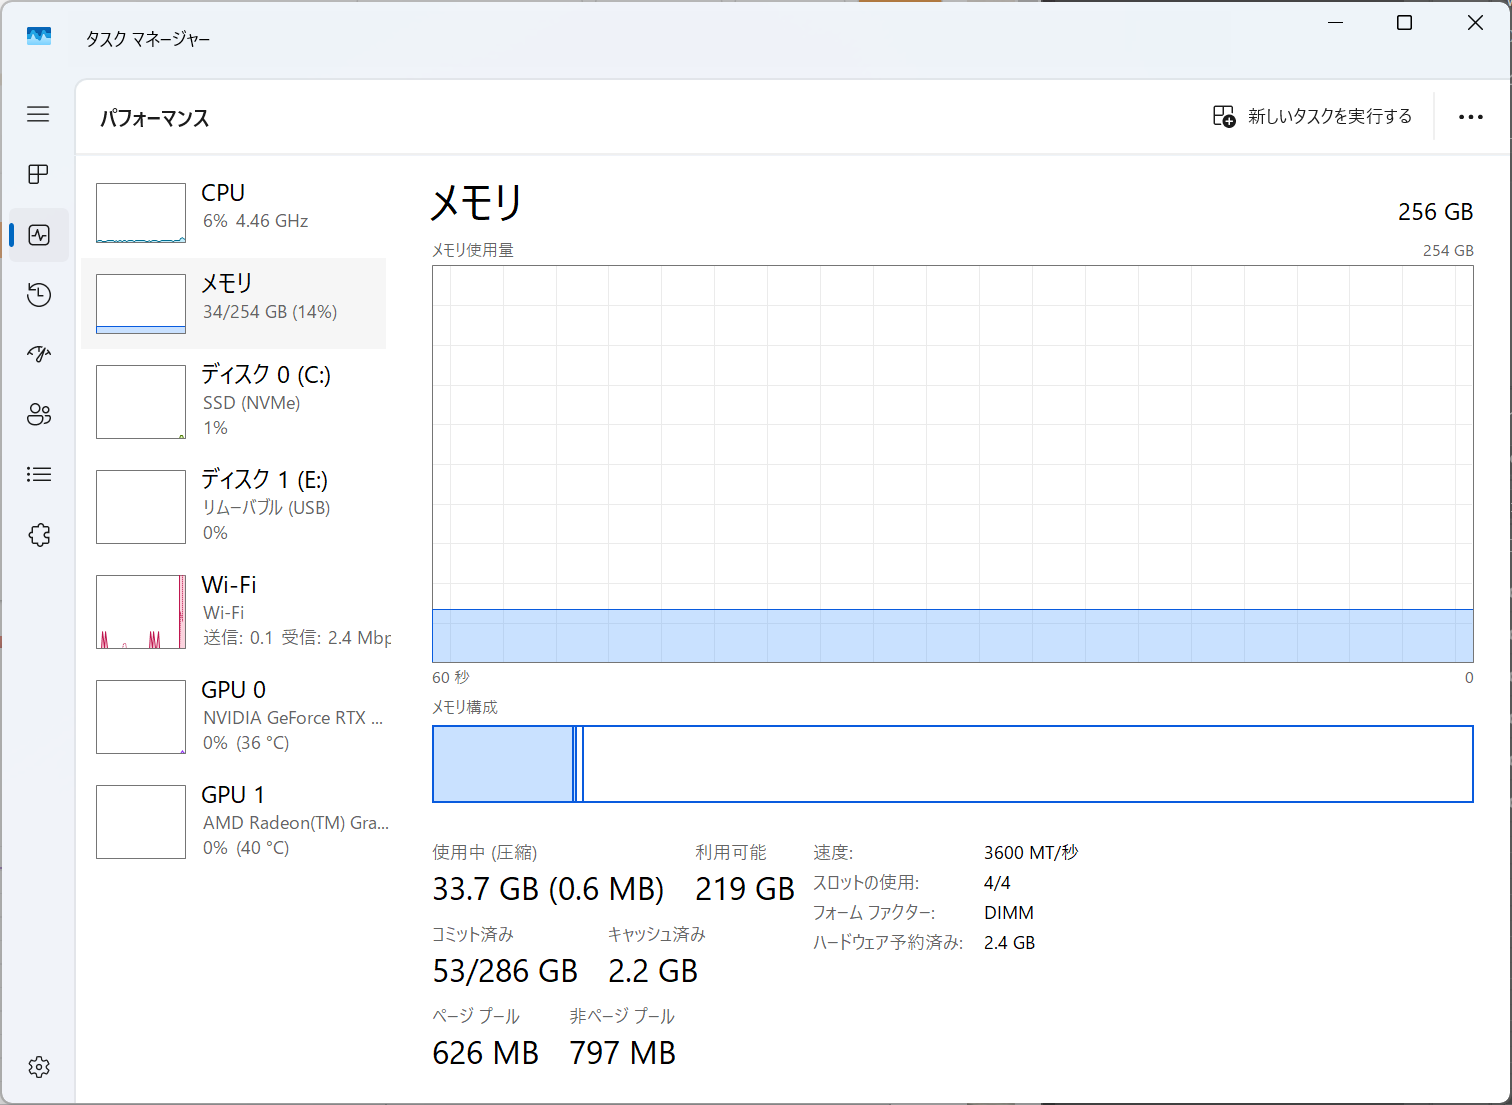The width and height of the screenshot is (1512, 1105).
Task: Go to the Processes page icon
Action: 38,174
